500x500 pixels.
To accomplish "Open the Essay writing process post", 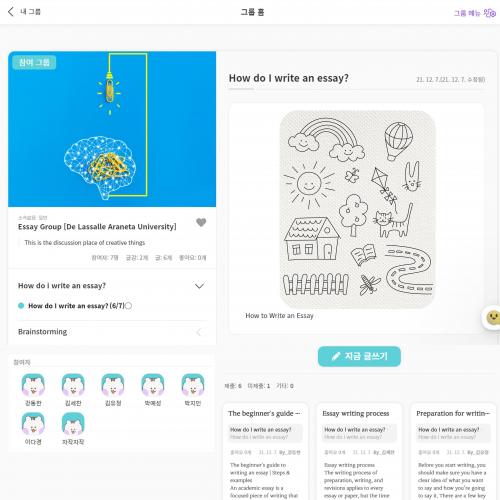I will (359, 452).
